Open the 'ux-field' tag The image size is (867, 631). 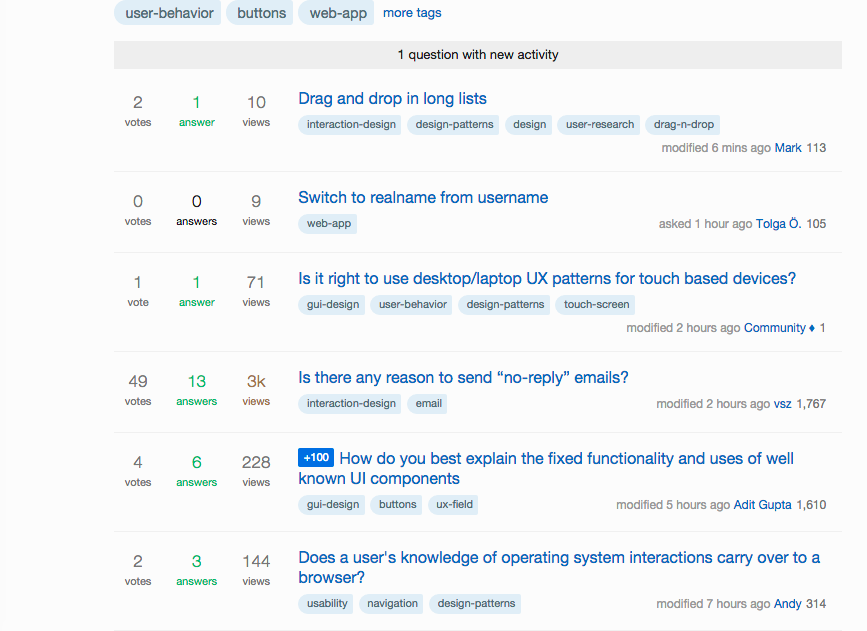[x=453, y=504]
